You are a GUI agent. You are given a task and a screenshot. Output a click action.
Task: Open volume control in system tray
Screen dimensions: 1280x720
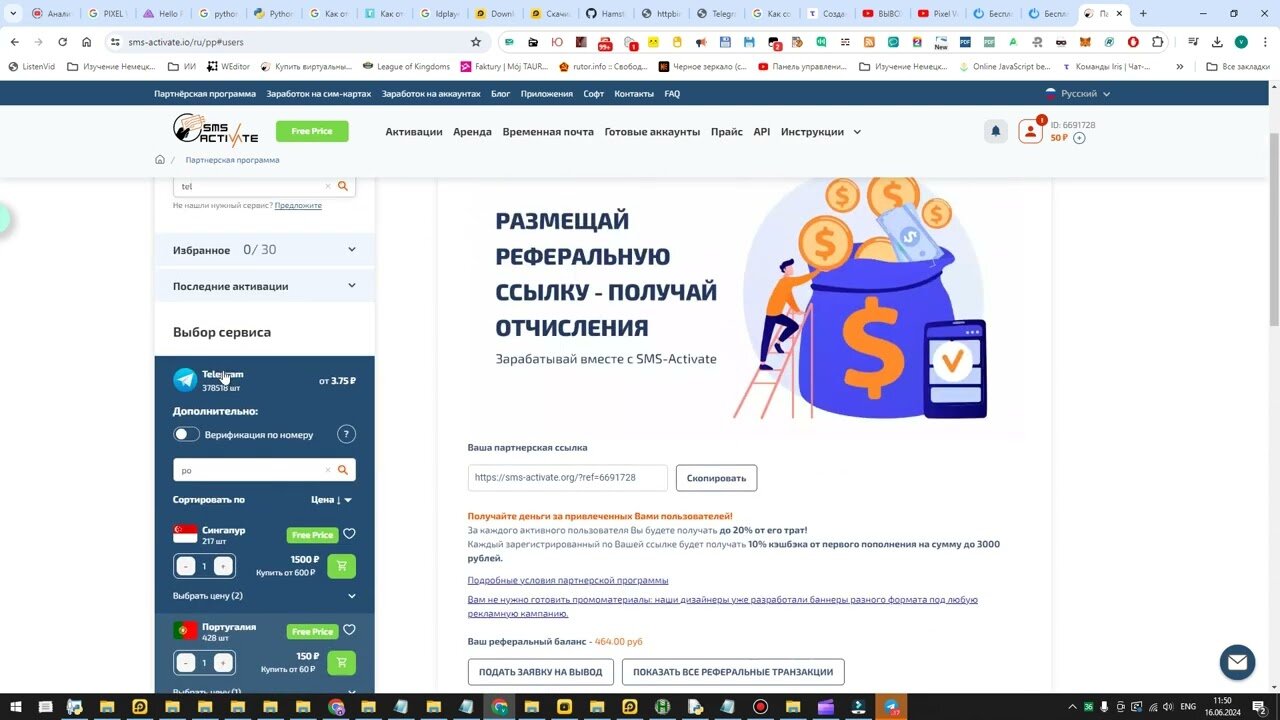pyautogui.click(x=1167, y=707)
